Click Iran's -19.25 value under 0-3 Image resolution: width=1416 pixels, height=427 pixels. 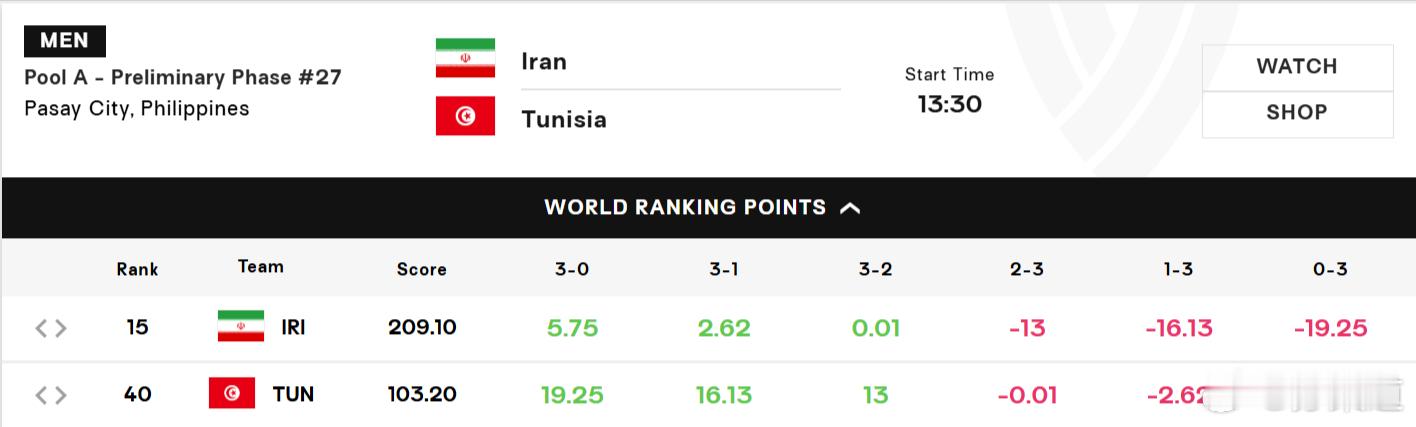[1330, 328]
